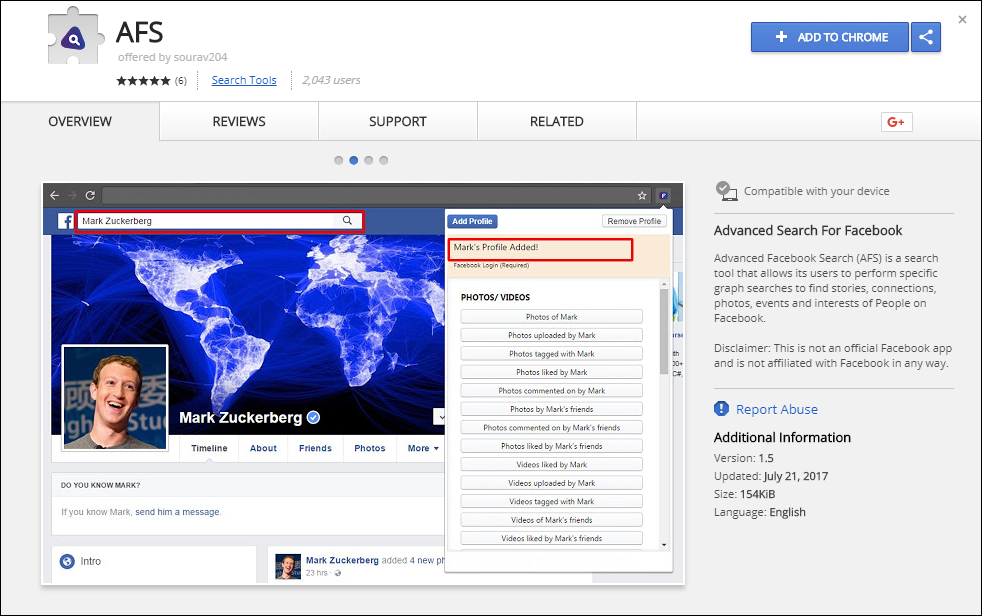The height and width of the screenshot is (616, 982).
Task: Click Mark Zuckerberg's profile picture
Action: coord(115,398)
